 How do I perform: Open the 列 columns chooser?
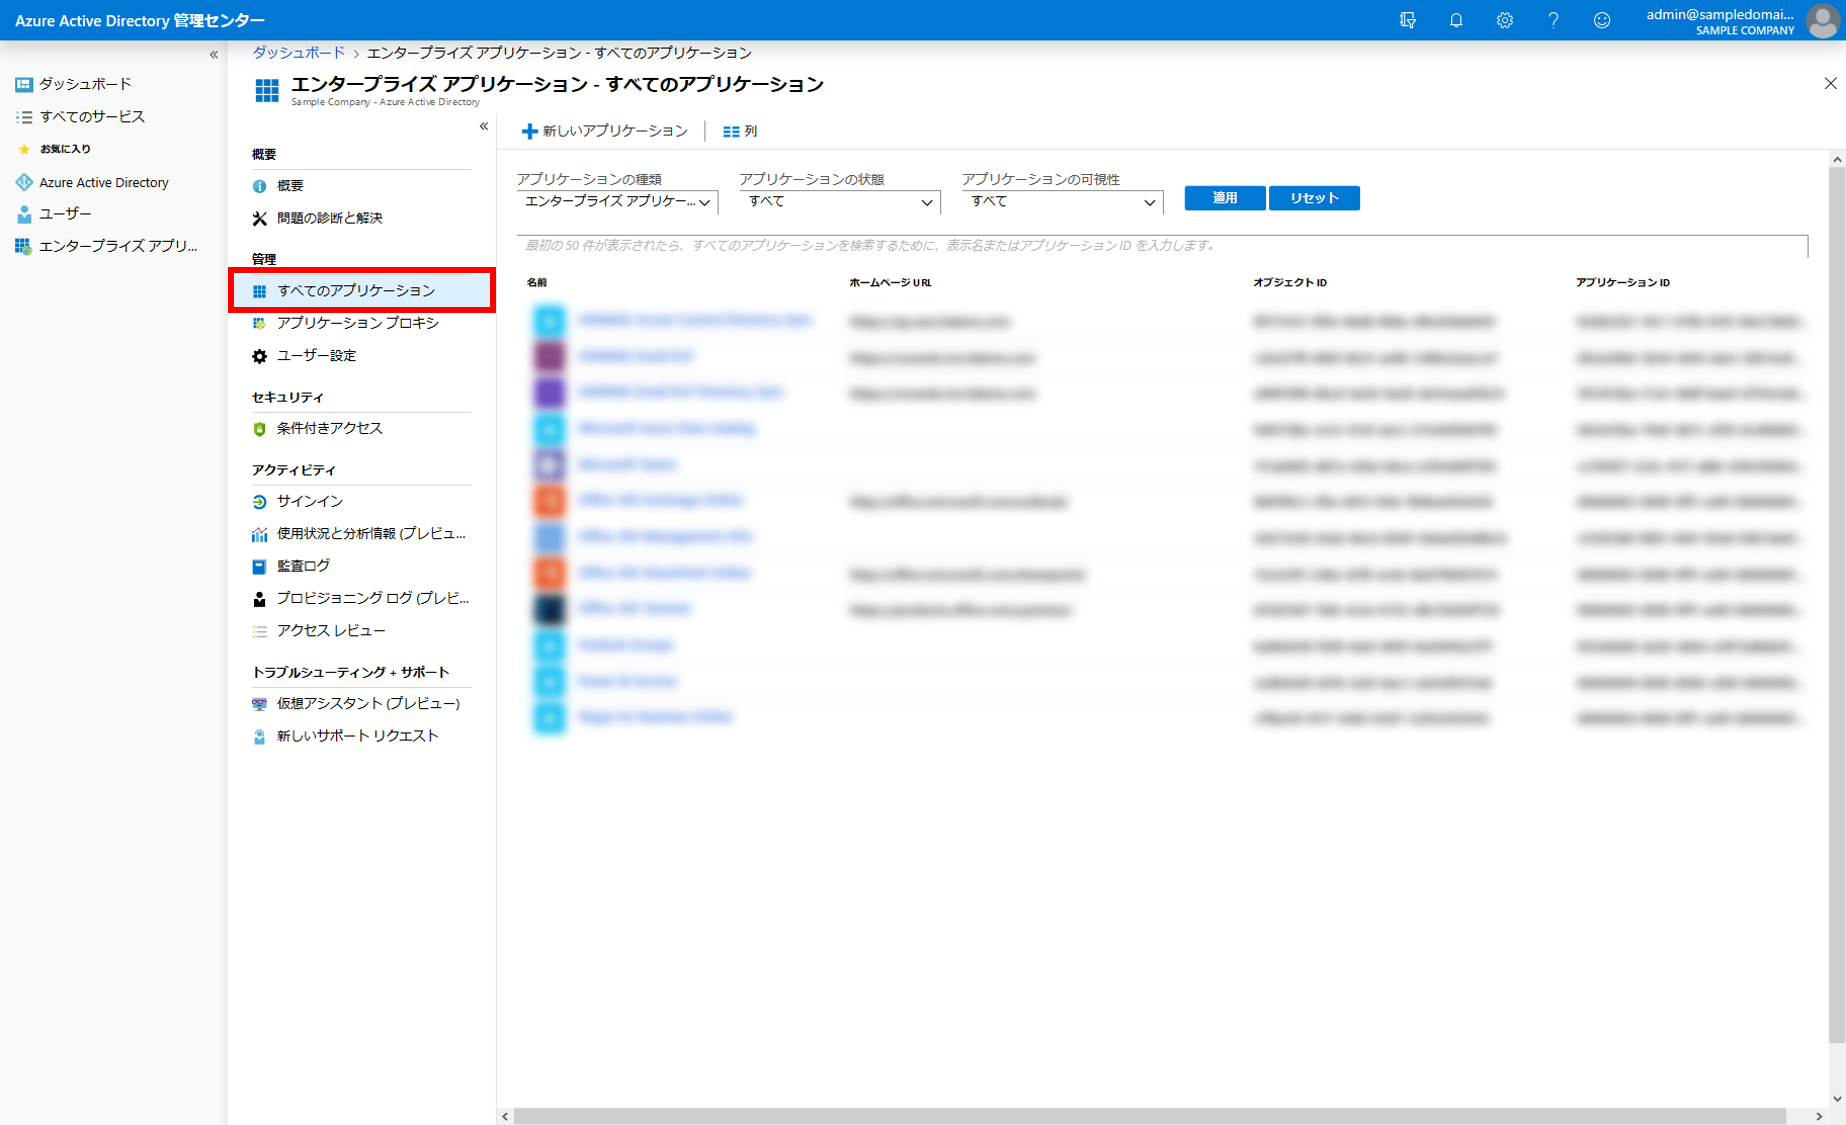click(740, 131)
